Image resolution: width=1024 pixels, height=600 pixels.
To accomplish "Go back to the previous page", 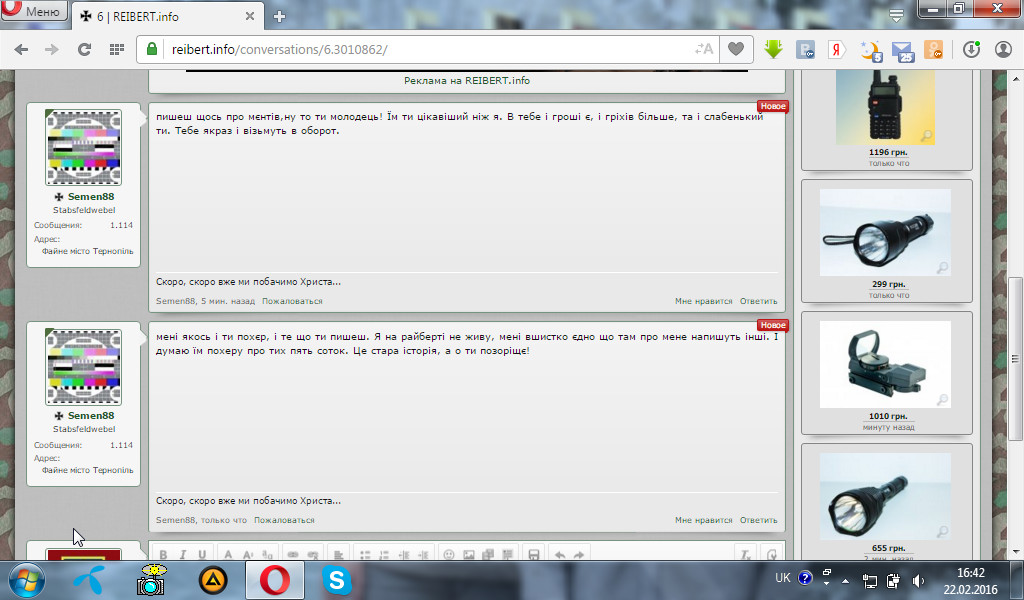I will point(21,50).
